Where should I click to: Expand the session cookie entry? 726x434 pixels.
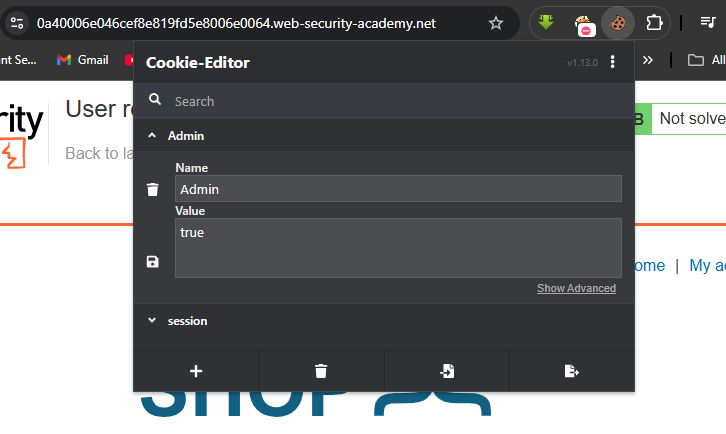coord(152,321)
